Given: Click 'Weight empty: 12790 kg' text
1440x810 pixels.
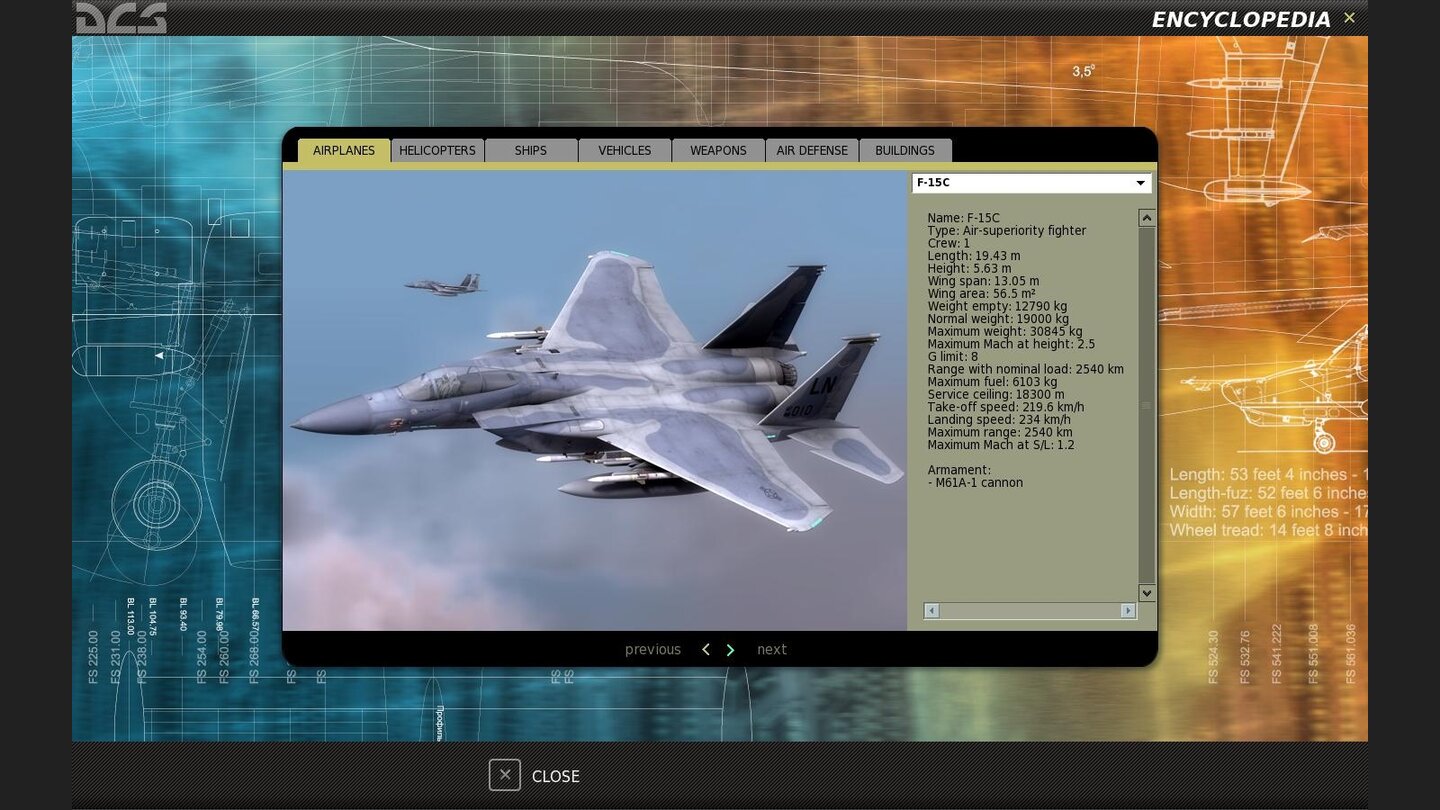Looking at the screenshot, I should [997, 306].
